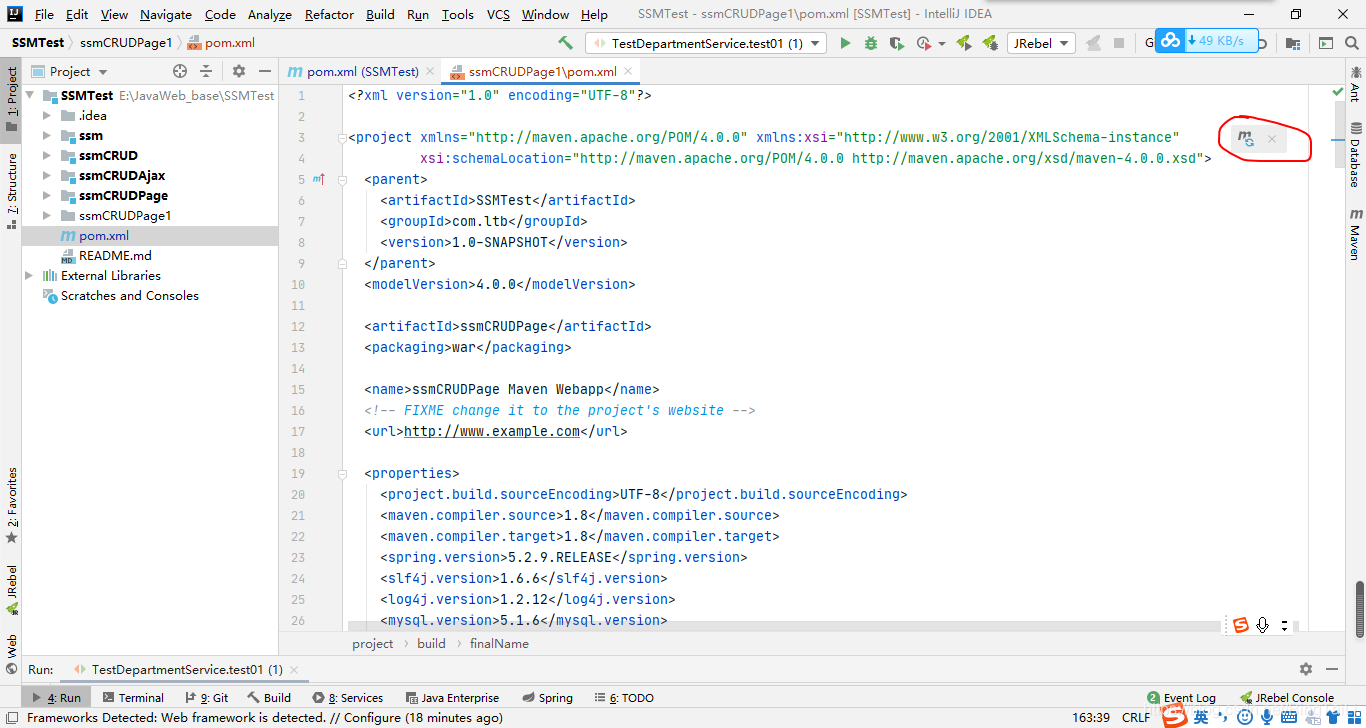Expand the ssmCRUD module folder
Screen dimensions: 1366x728
[47, 155]
